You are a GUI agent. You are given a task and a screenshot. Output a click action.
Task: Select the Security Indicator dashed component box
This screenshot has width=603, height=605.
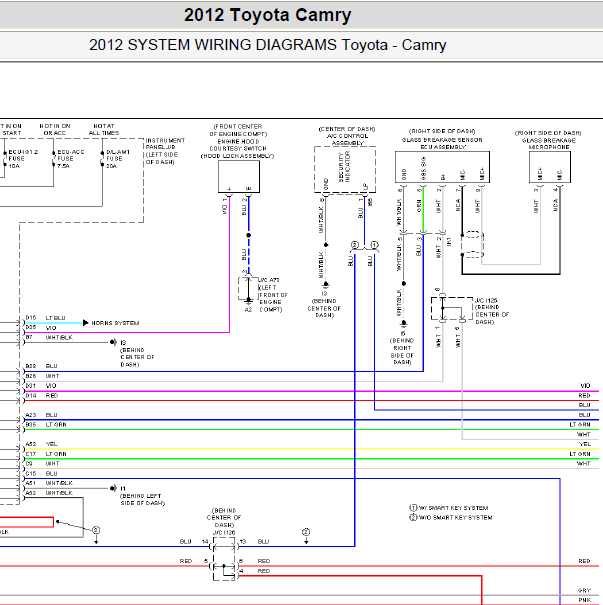pos(345,169)
